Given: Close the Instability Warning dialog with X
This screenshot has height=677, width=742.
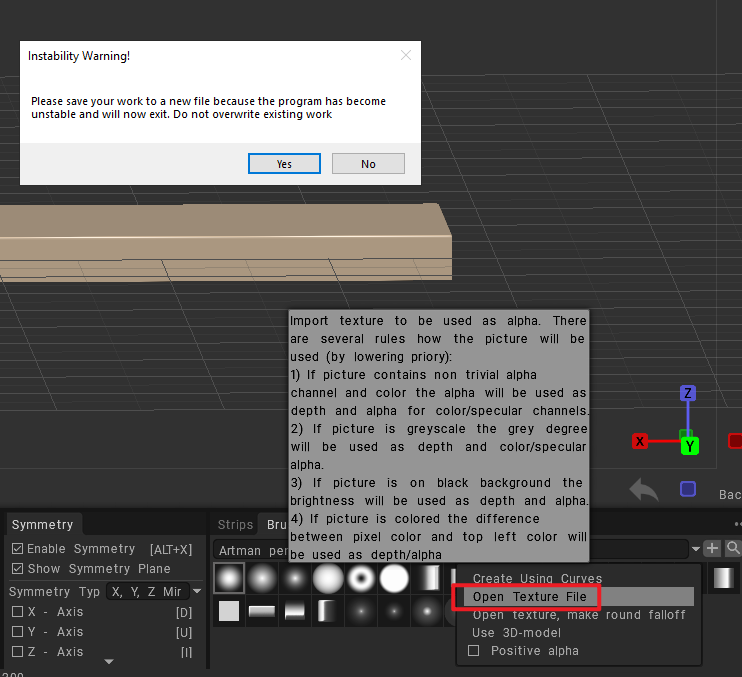Looking at the screenshot, I should pos(405,56).
